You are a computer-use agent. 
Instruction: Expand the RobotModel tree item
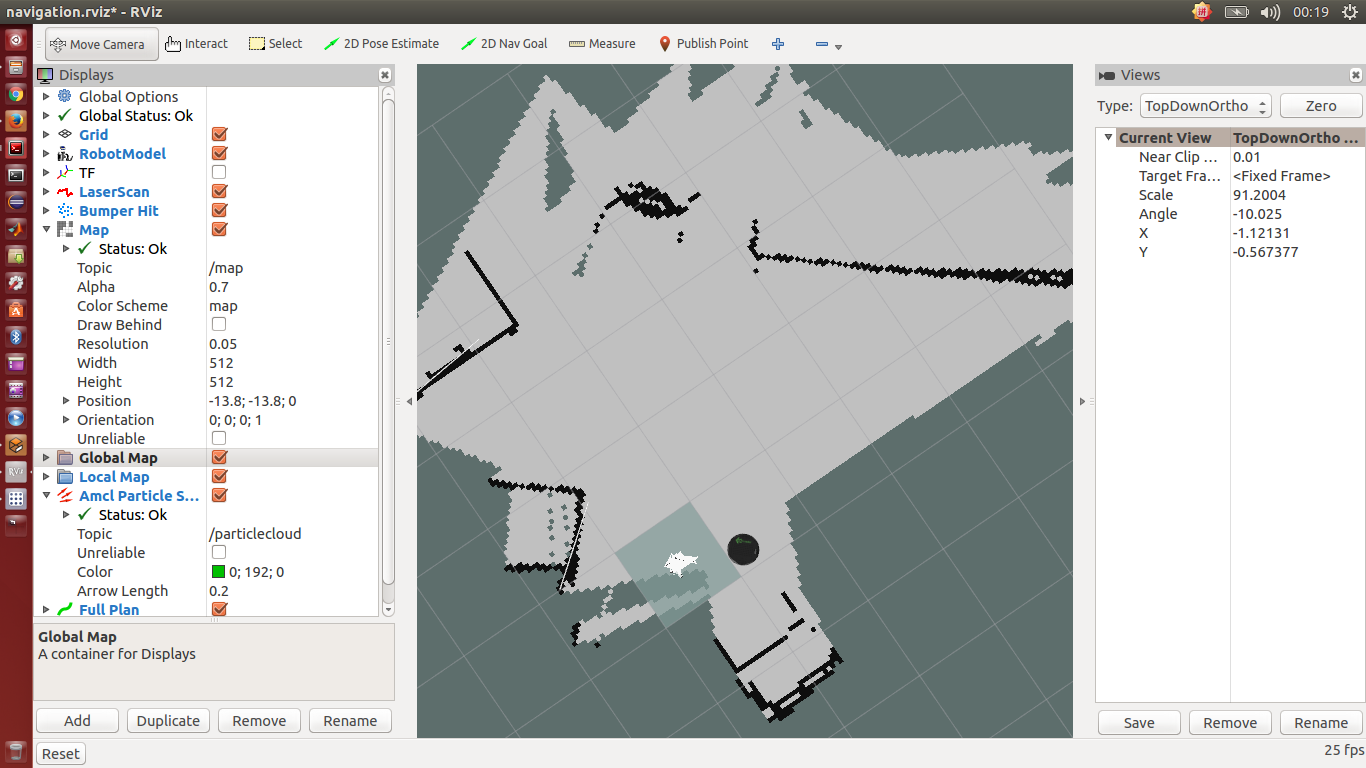(45, 153)
